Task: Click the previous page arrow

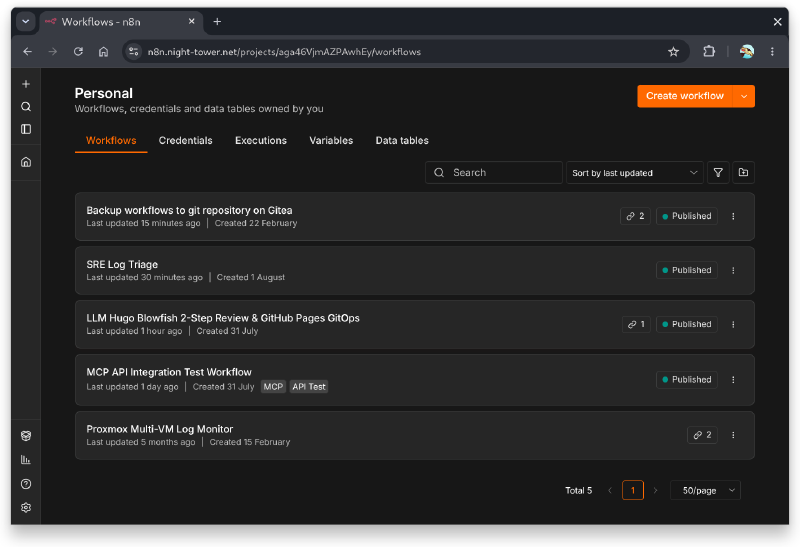Action: point(610,490)
